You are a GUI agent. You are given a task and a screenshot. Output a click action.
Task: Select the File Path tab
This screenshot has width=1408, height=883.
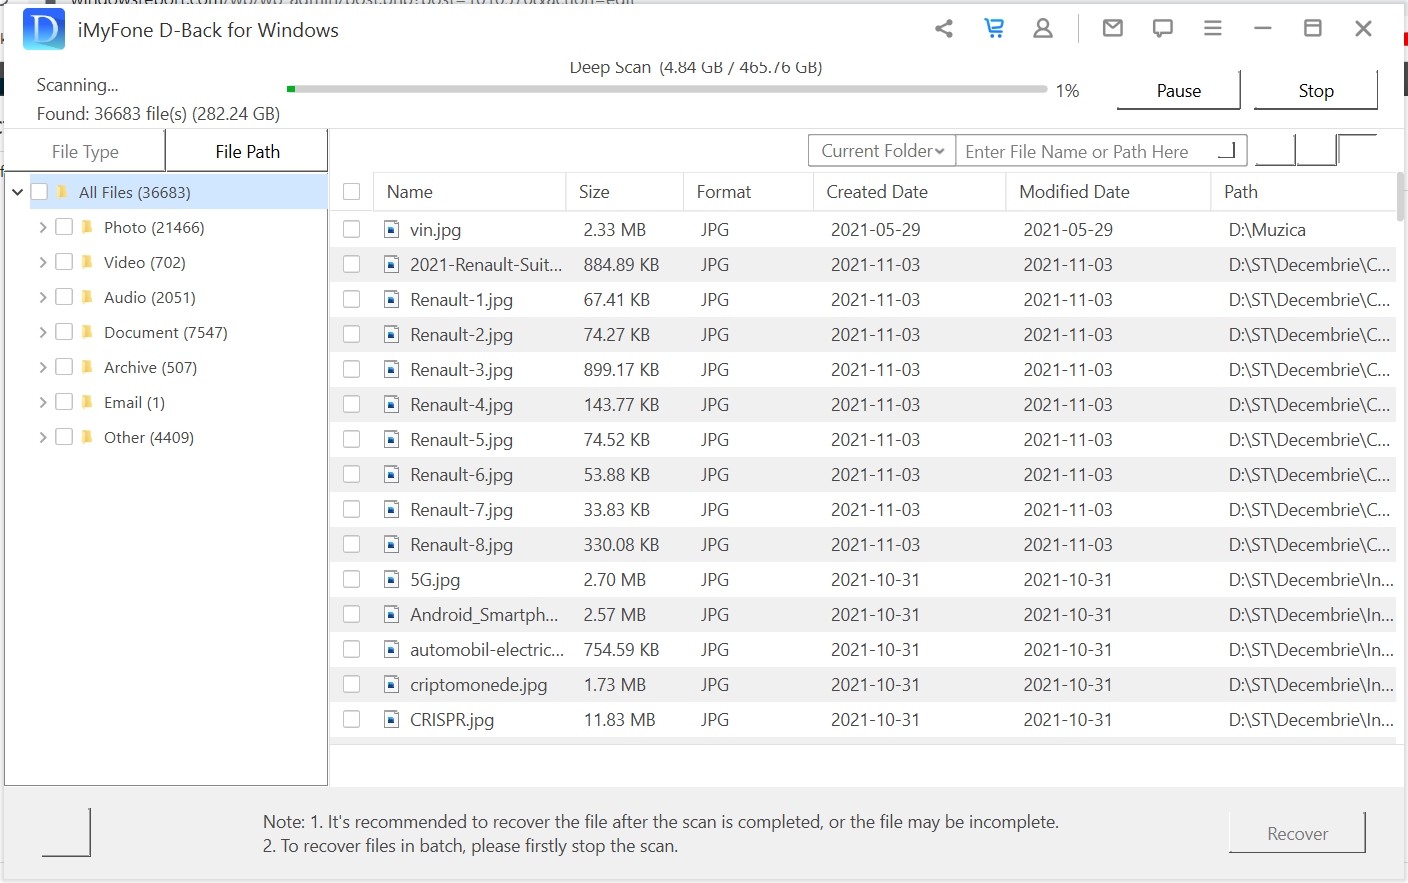pos(247,152)
